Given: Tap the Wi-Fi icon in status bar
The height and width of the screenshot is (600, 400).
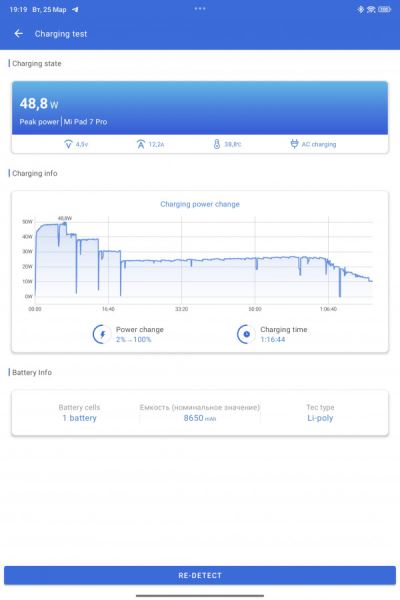Looking at the screenshot, I should click(371, 10).
